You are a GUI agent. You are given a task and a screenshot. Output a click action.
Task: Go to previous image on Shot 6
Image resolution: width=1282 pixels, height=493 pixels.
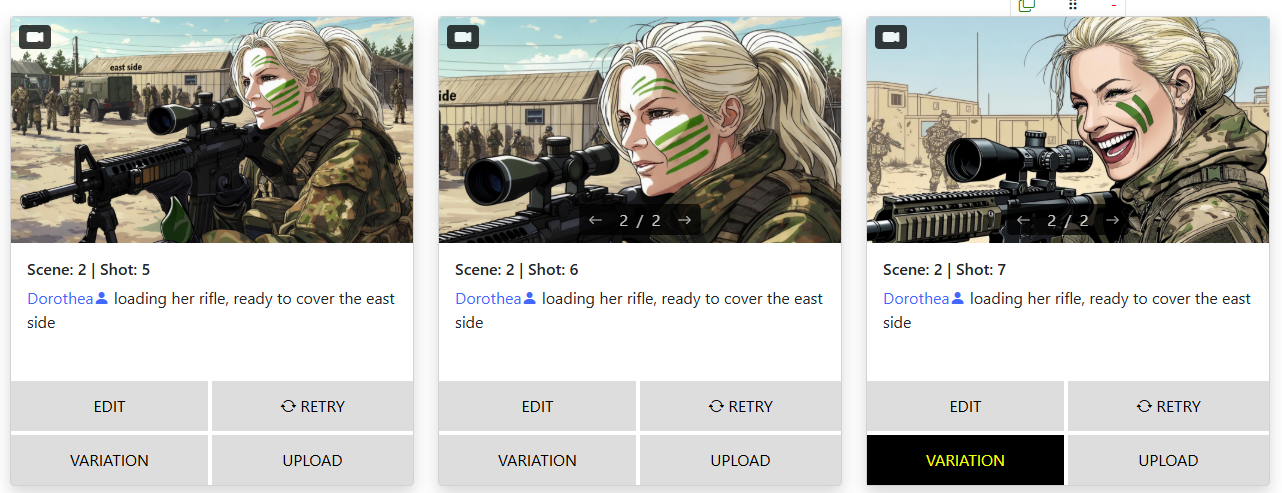pyautogui.click(x=594, y=220)
